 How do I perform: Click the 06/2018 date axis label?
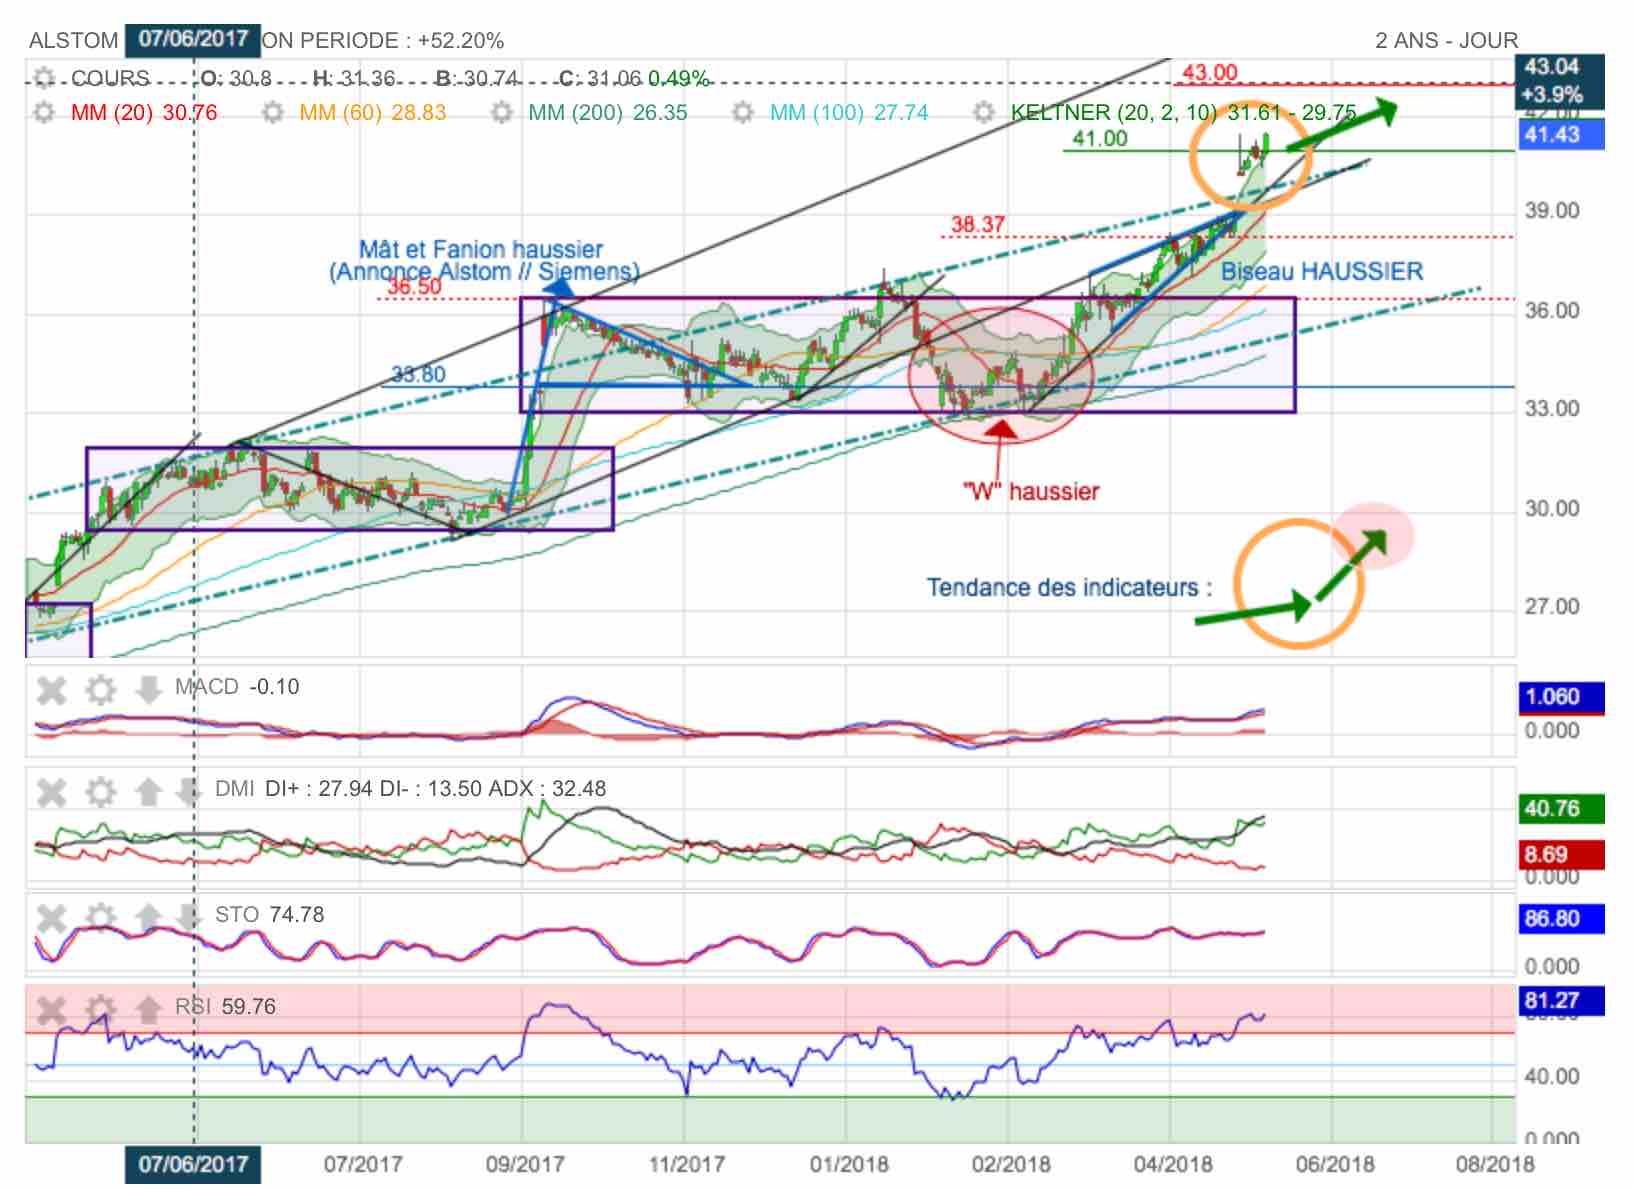pyautogui.click(x=1334, y=1165)
